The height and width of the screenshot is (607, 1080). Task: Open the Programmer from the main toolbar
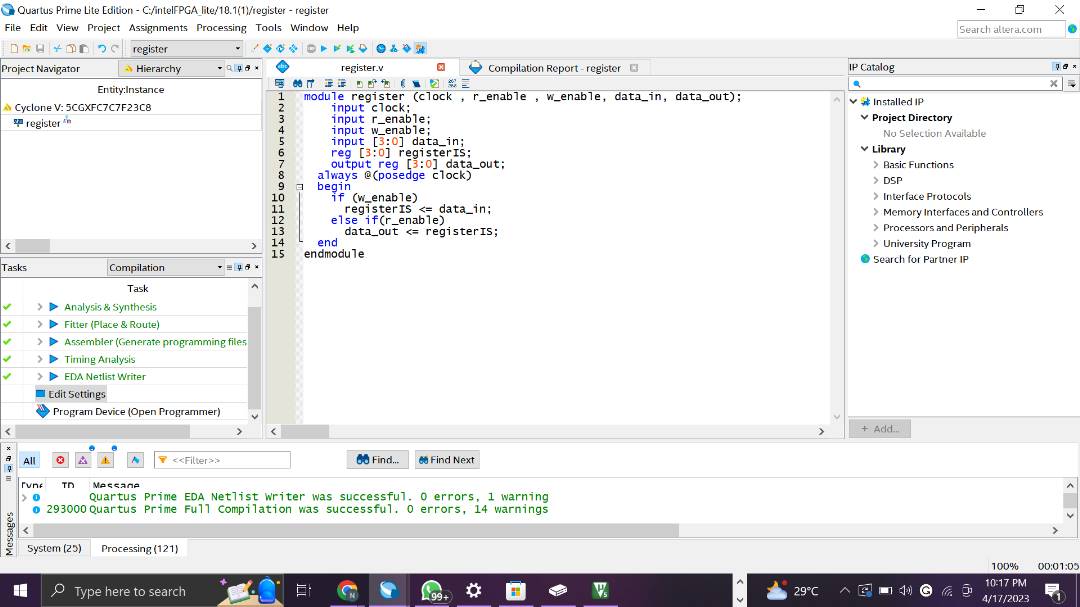click(420, 47)
